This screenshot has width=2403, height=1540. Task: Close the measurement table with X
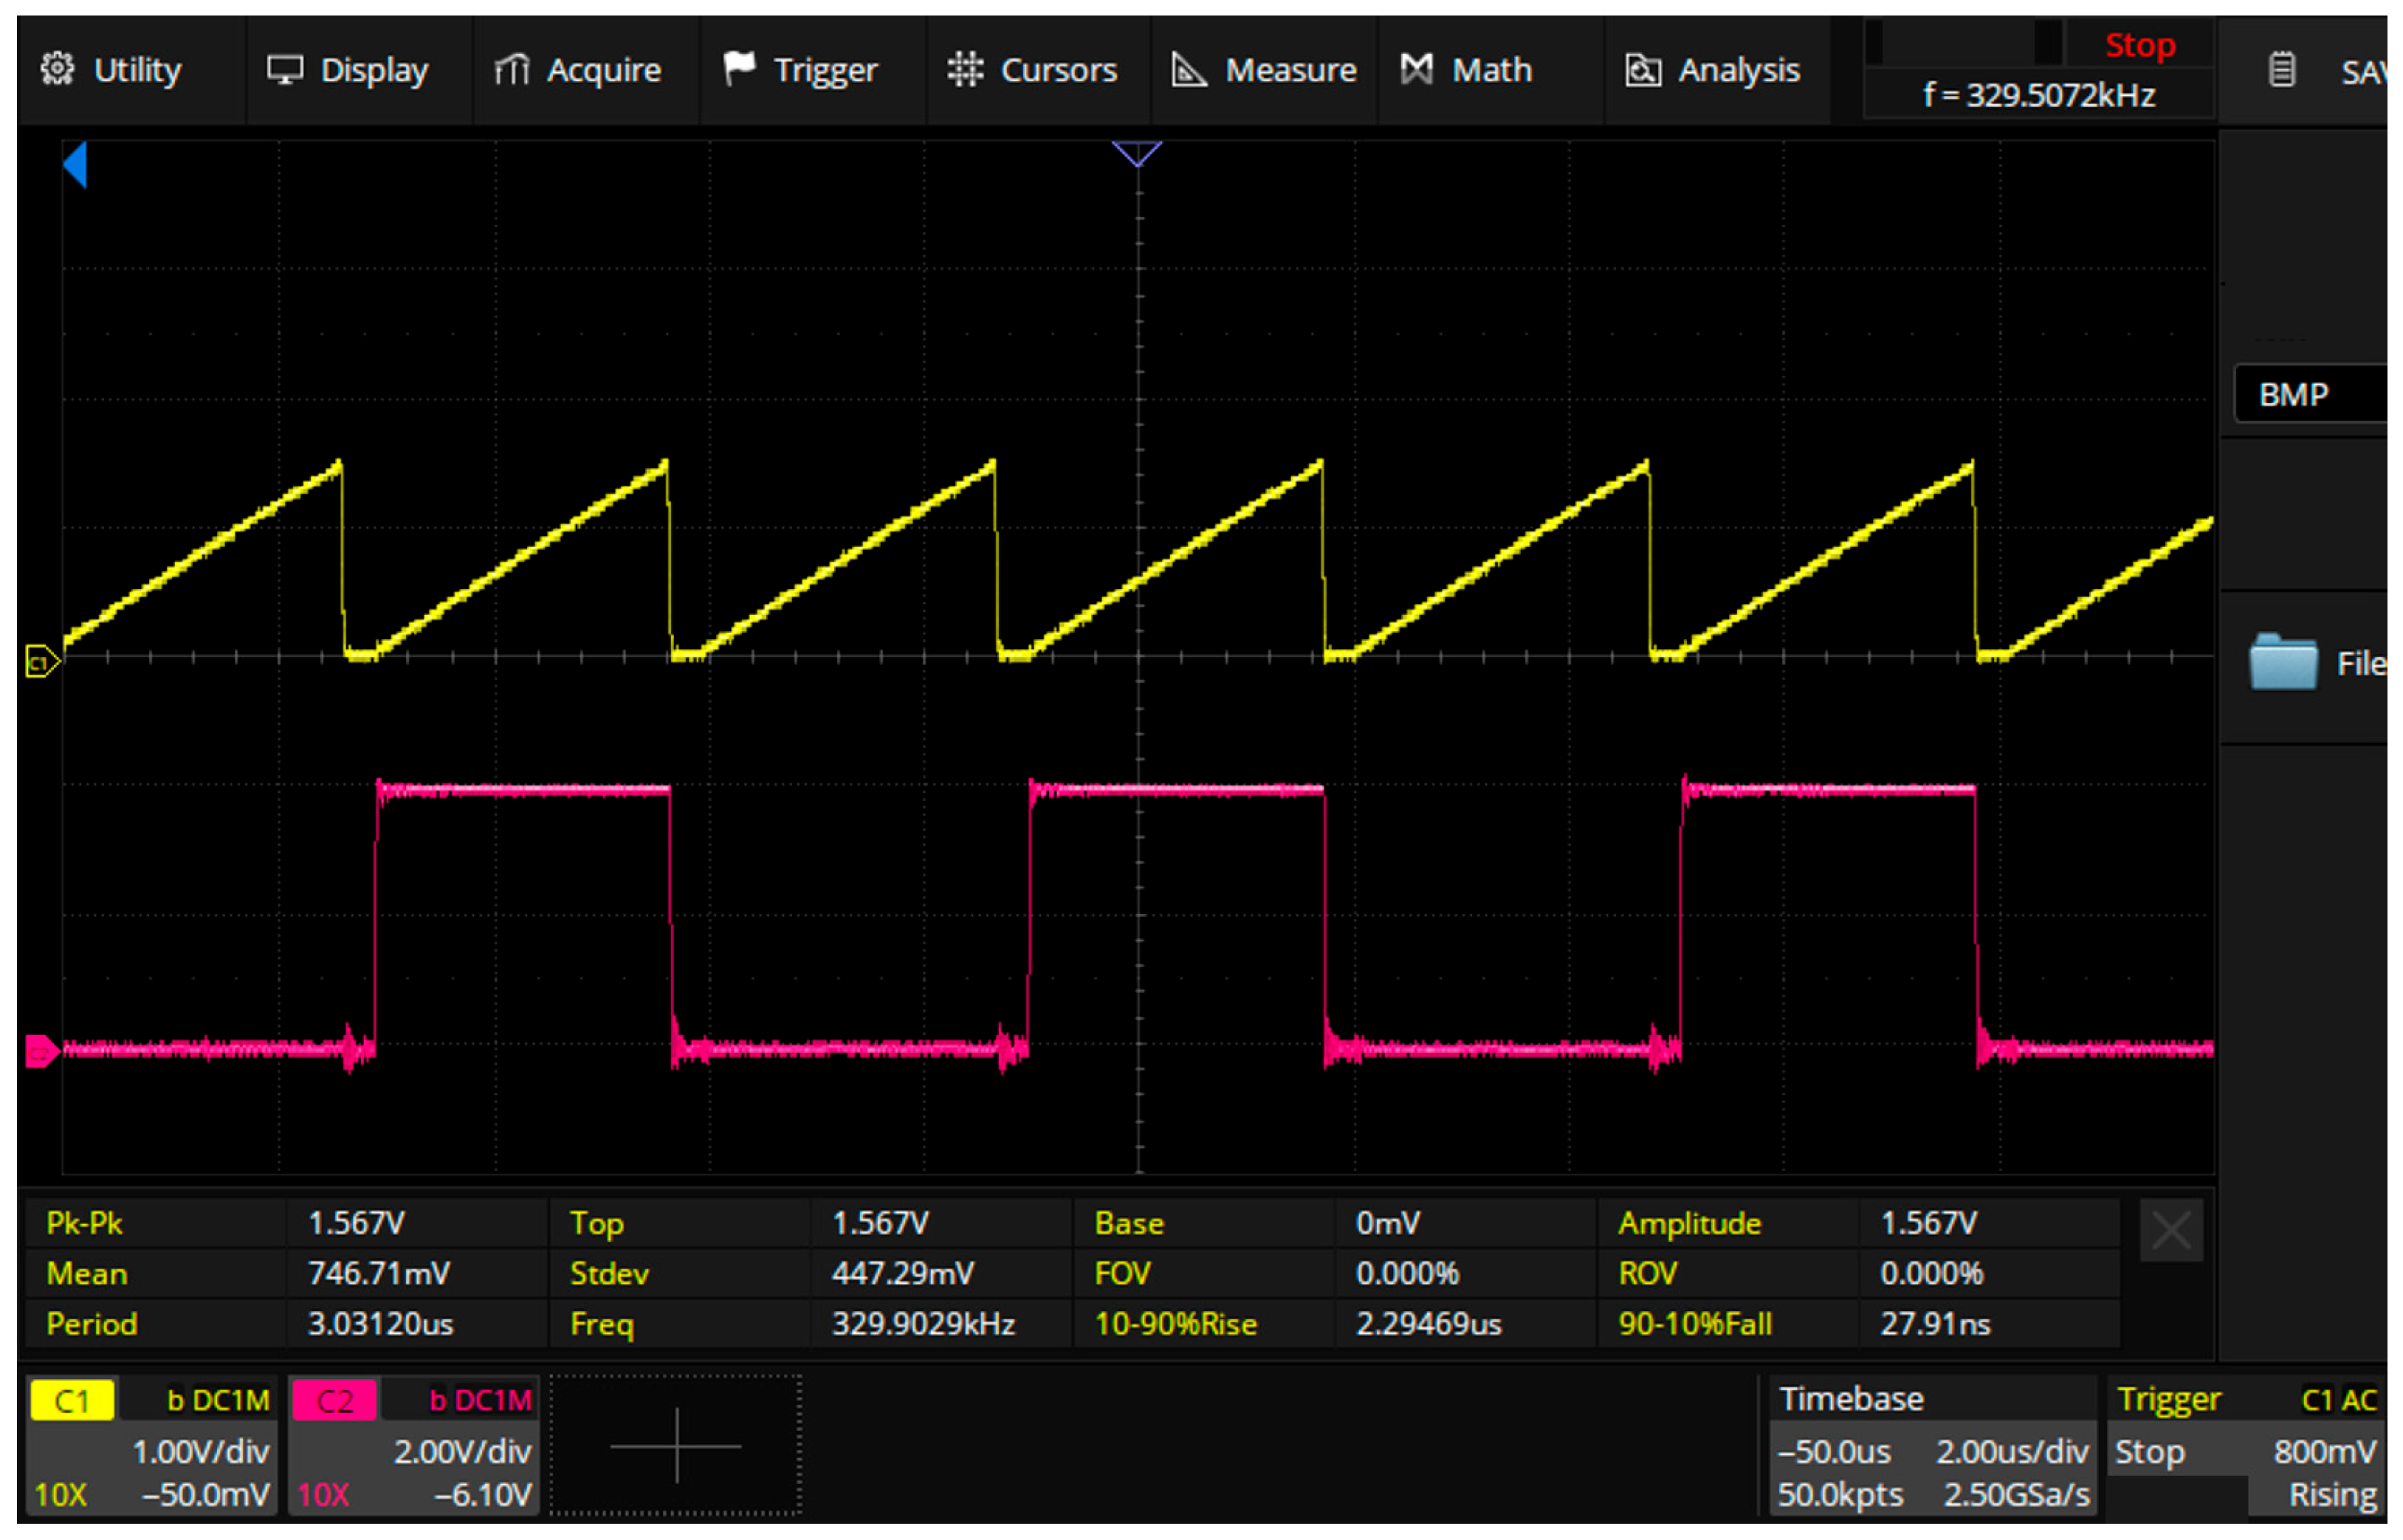pyautogui.click(x=2170, y=1230)
